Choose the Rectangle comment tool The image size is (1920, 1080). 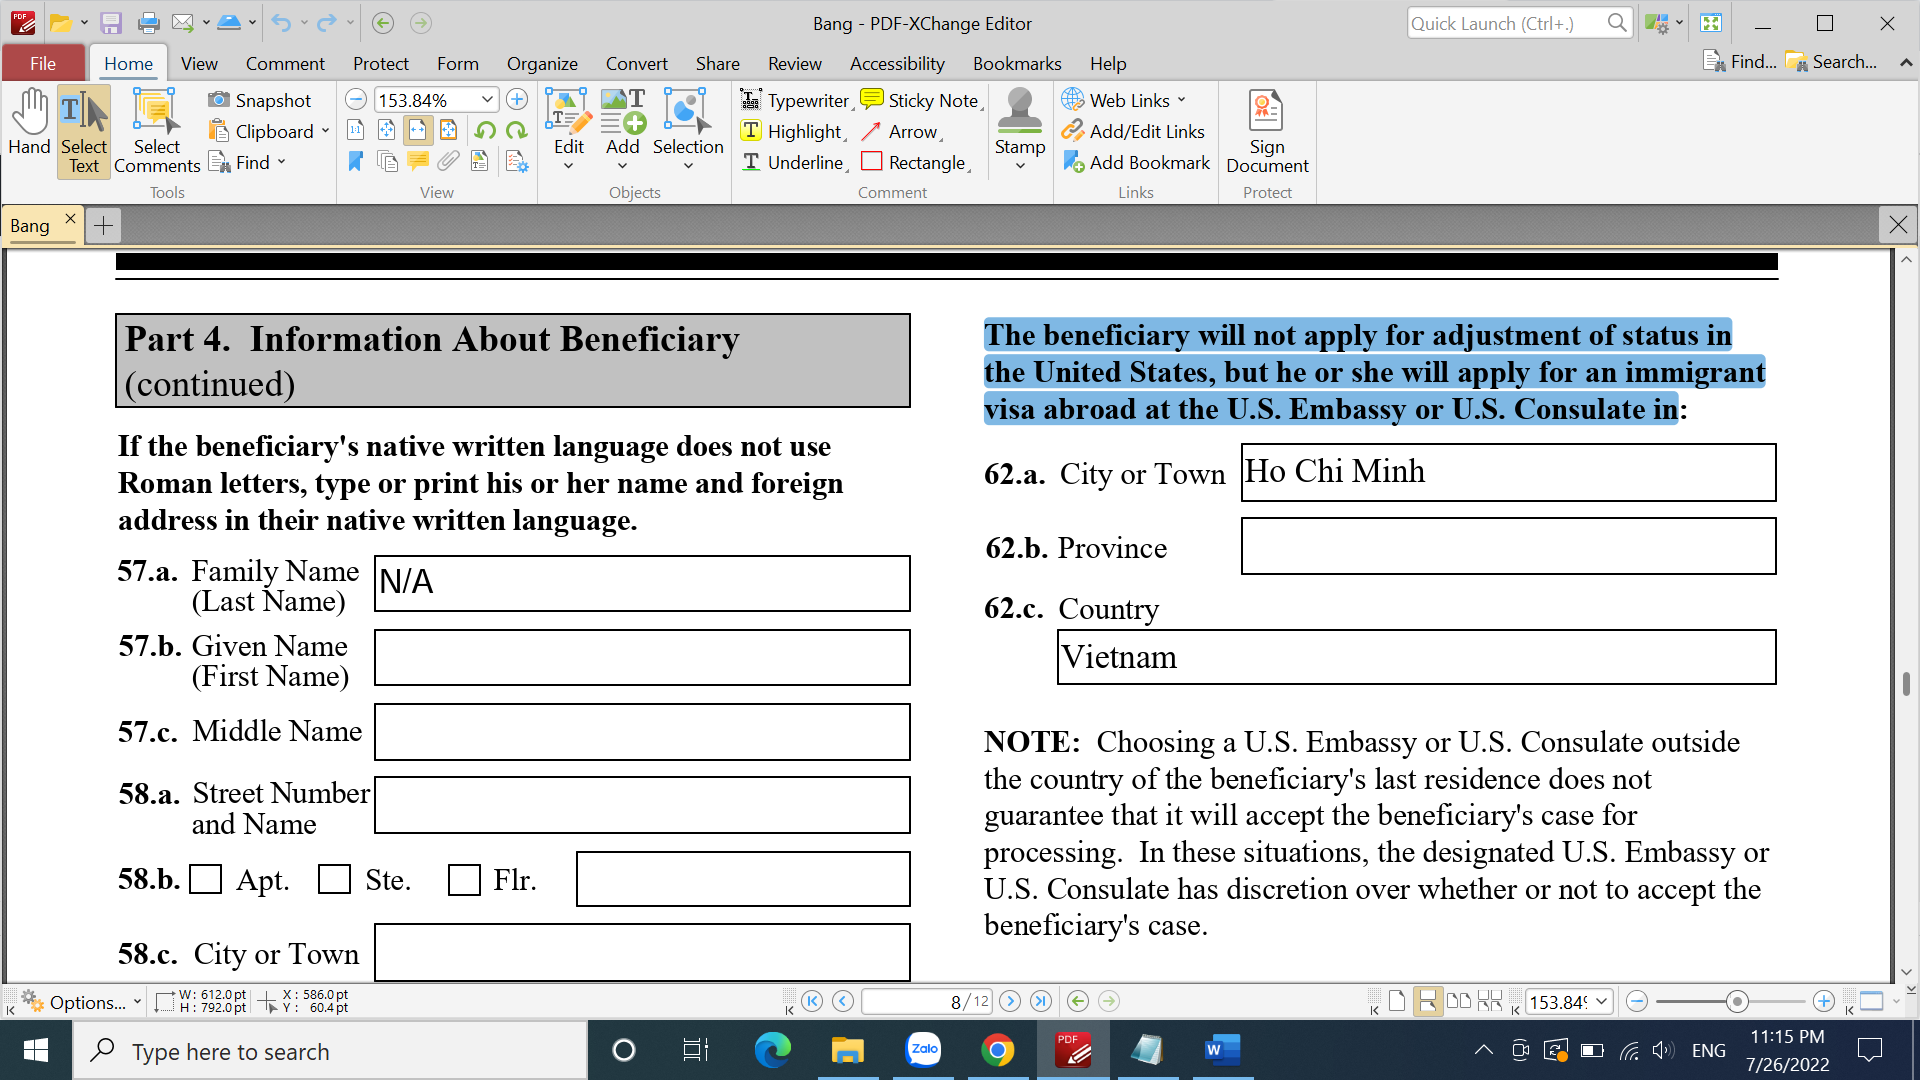click(915, 162)
